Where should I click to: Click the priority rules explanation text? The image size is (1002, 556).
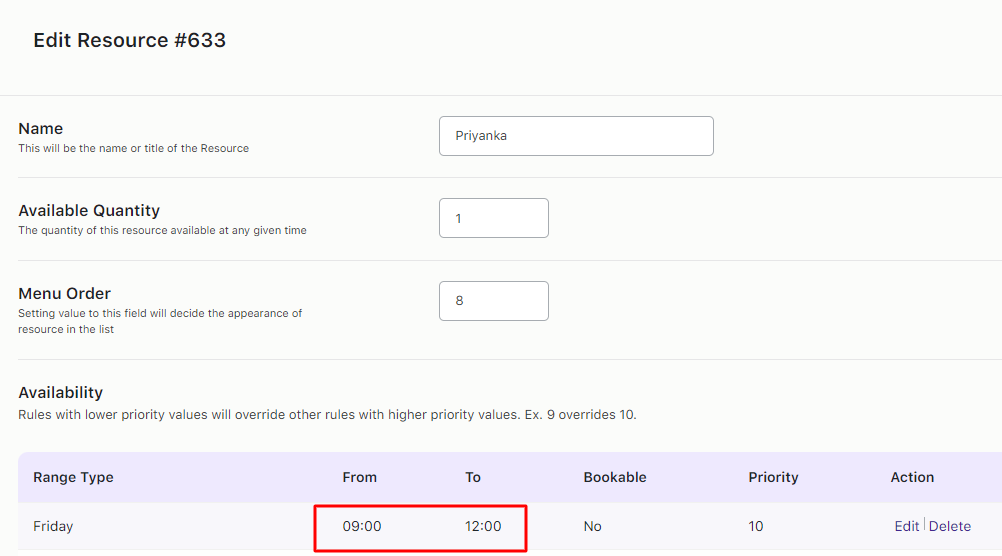327,415
